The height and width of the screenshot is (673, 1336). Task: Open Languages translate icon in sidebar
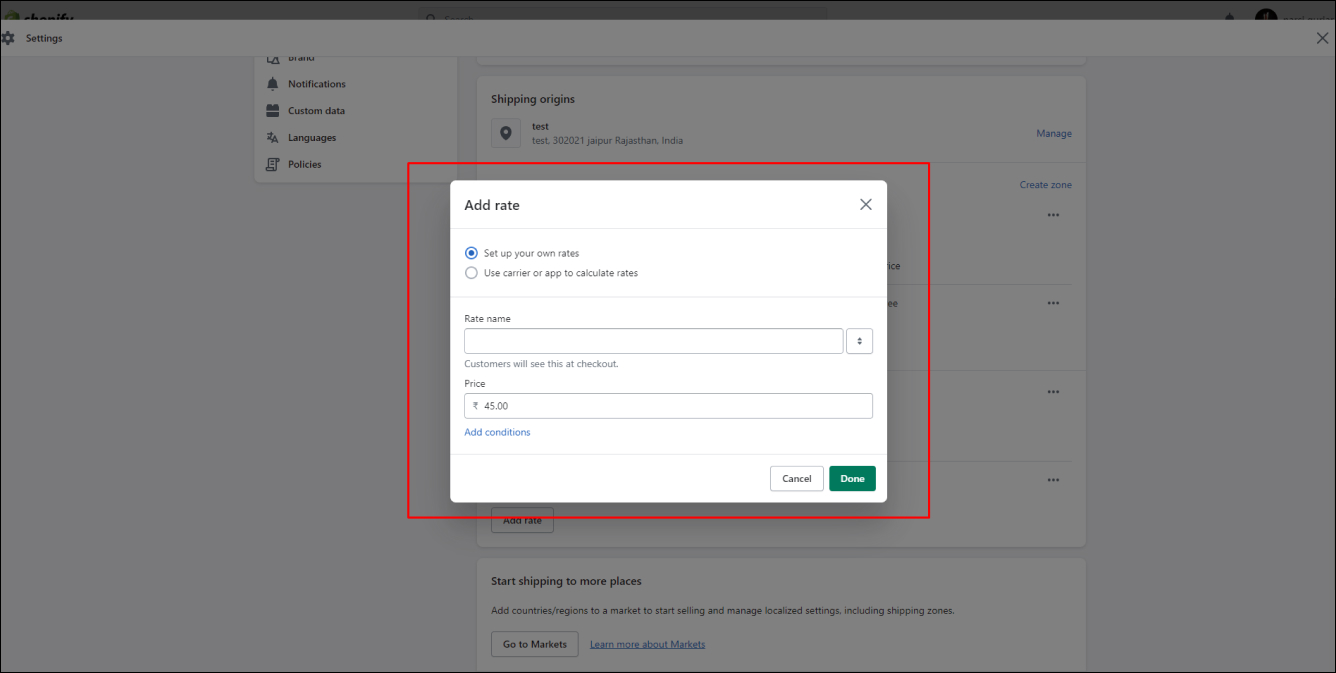click(x=272, y=138)
